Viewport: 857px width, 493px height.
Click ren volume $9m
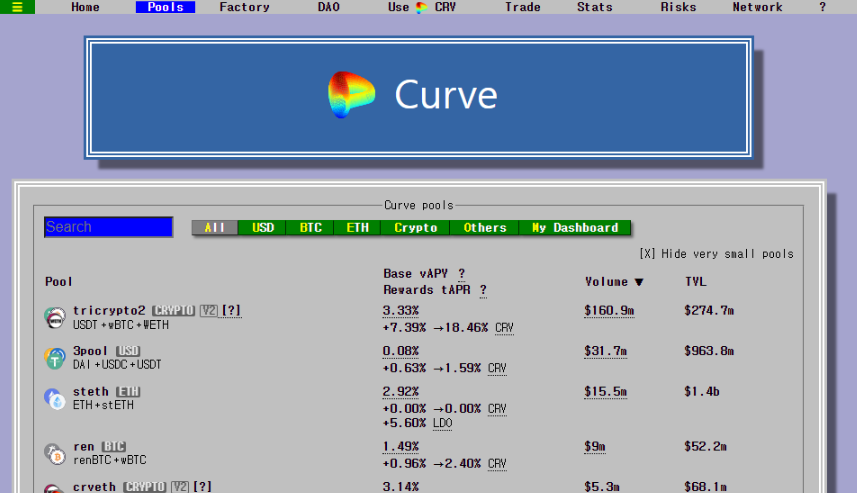pos(595,447)
